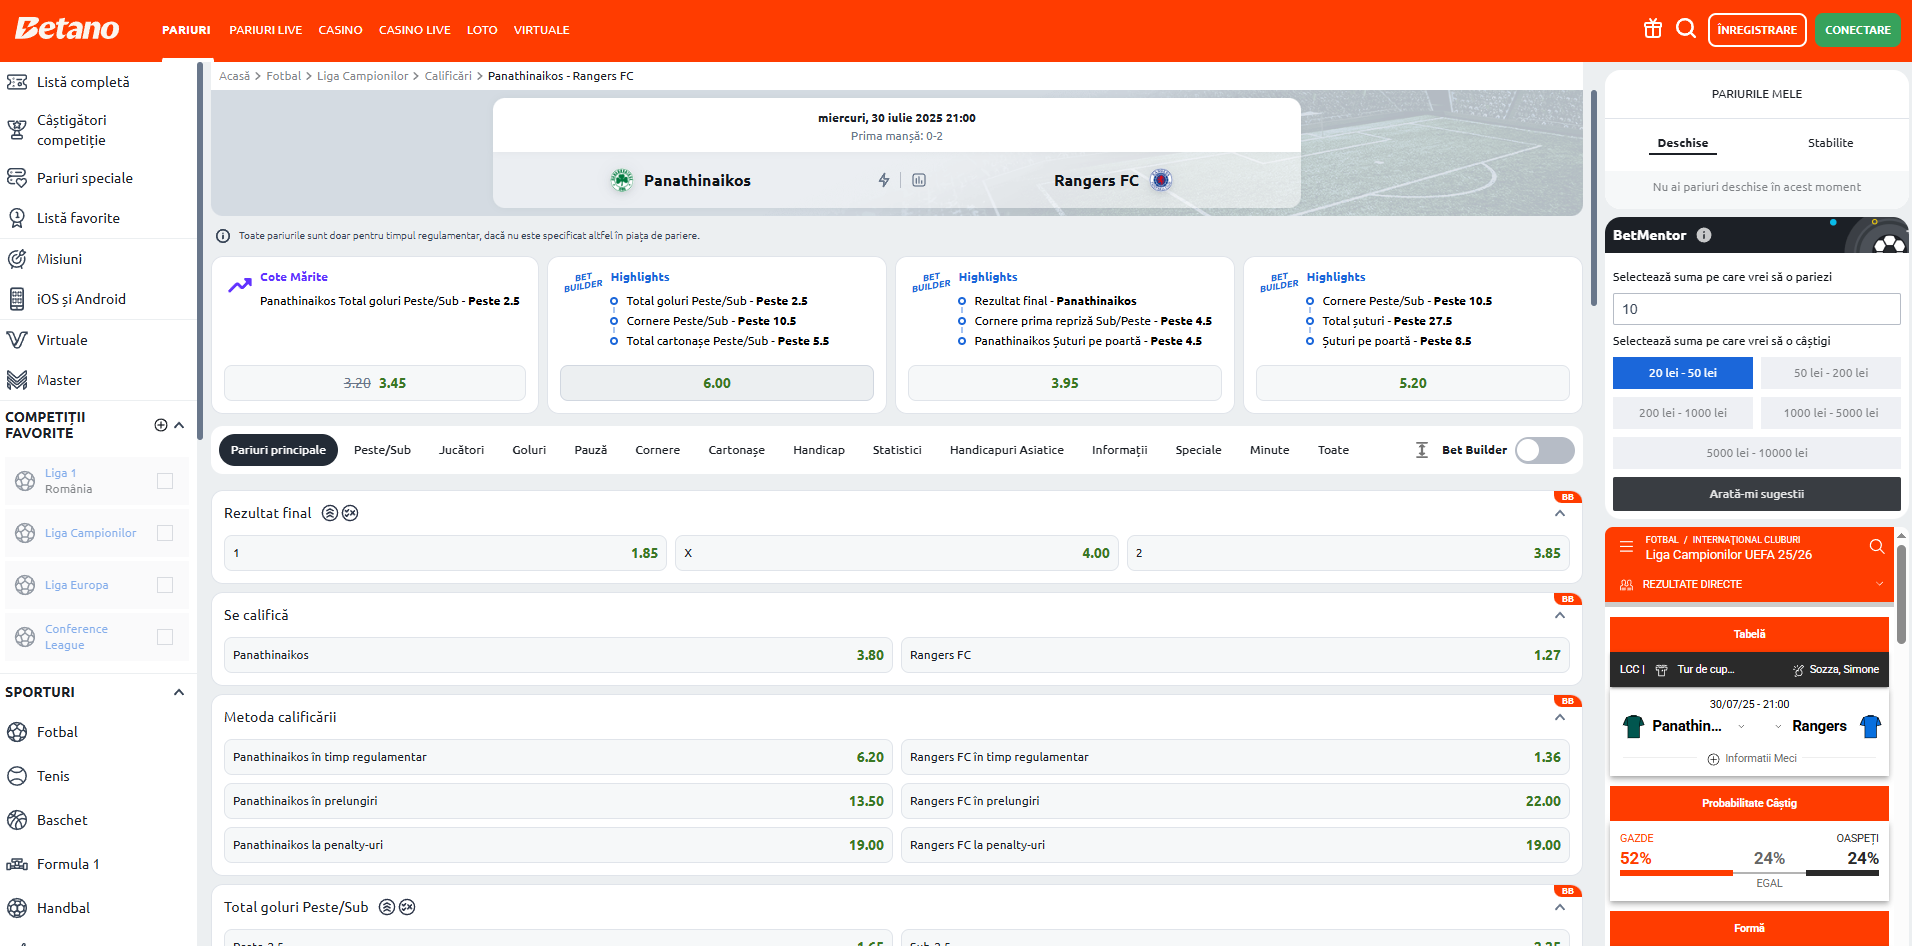
Task: Click the regulation info icon above Cote Mărite
Action: (x=223, y=236)
